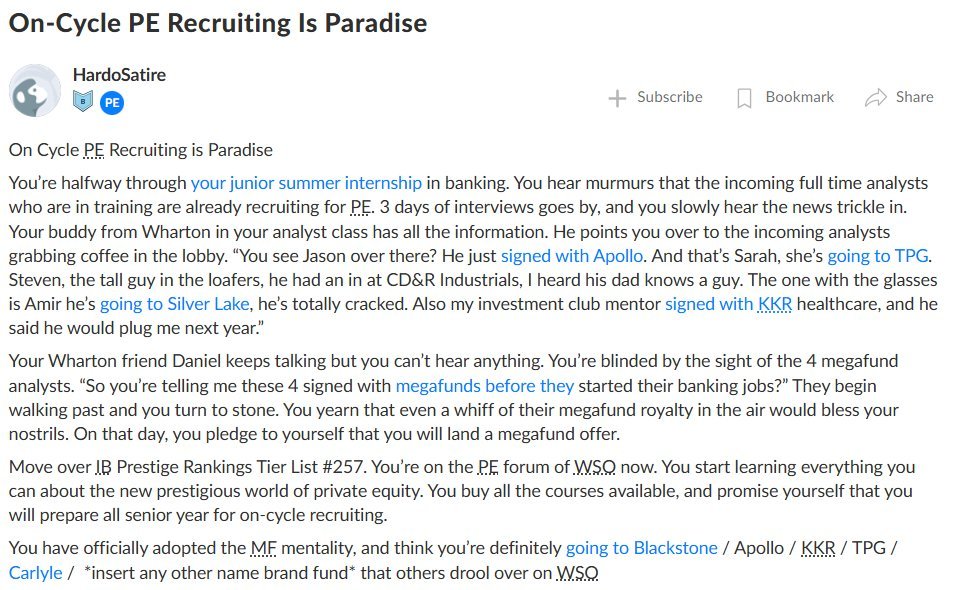Open the "going to TPG" link

[x=880, y=254]
